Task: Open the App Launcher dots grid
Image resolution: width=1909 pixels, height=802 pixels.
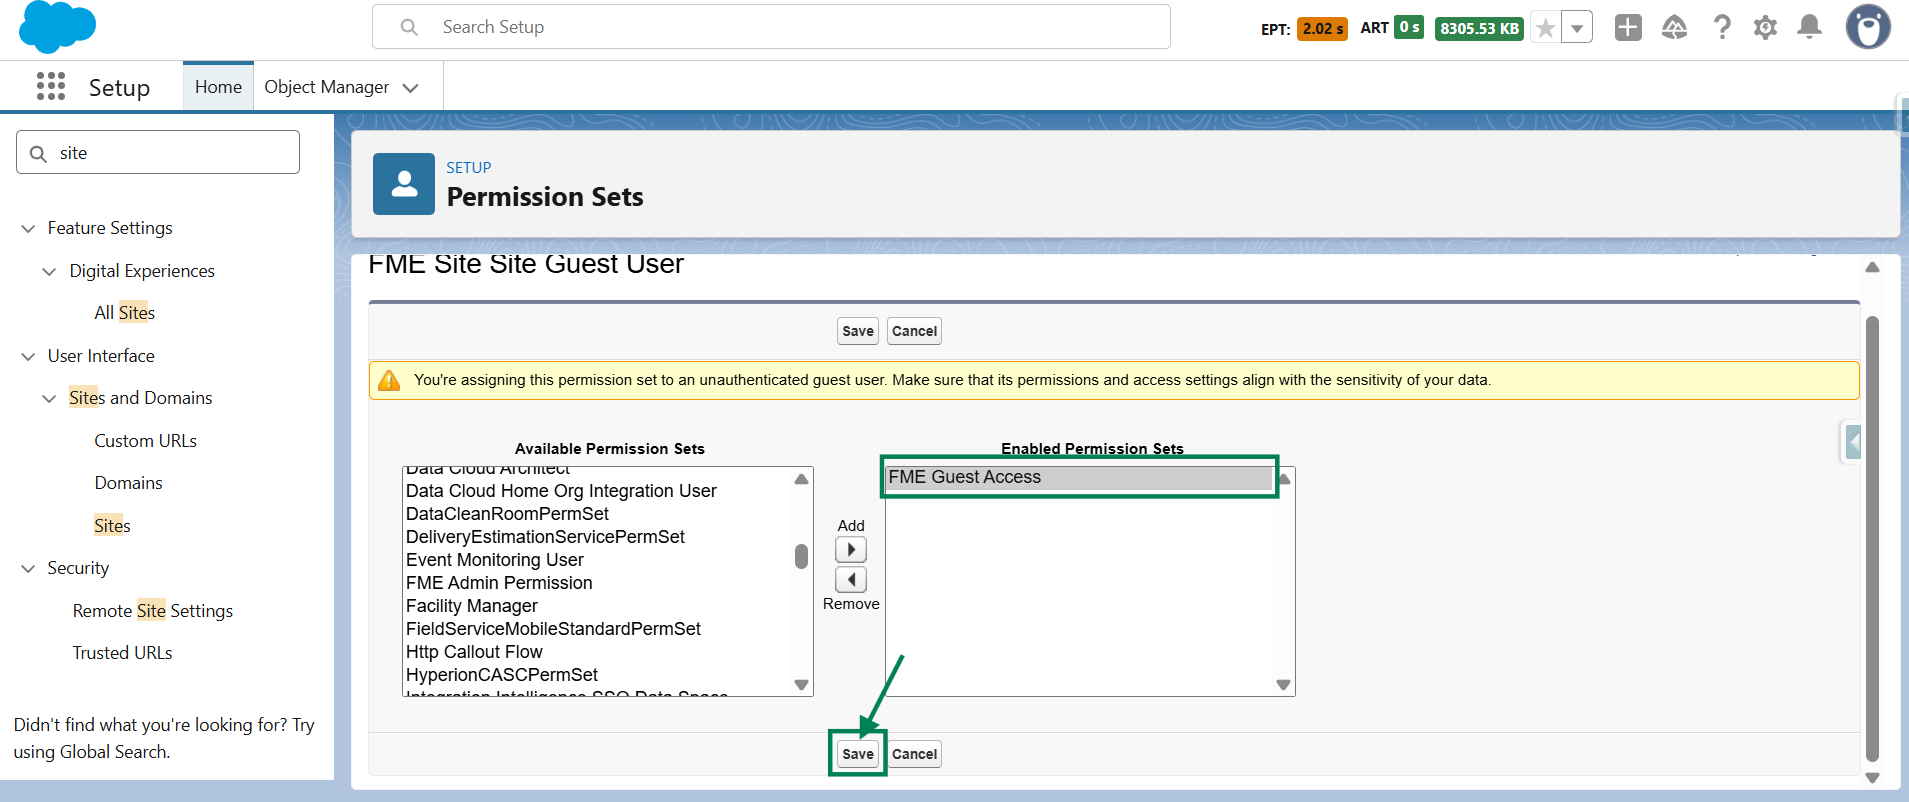Action: 51,87
